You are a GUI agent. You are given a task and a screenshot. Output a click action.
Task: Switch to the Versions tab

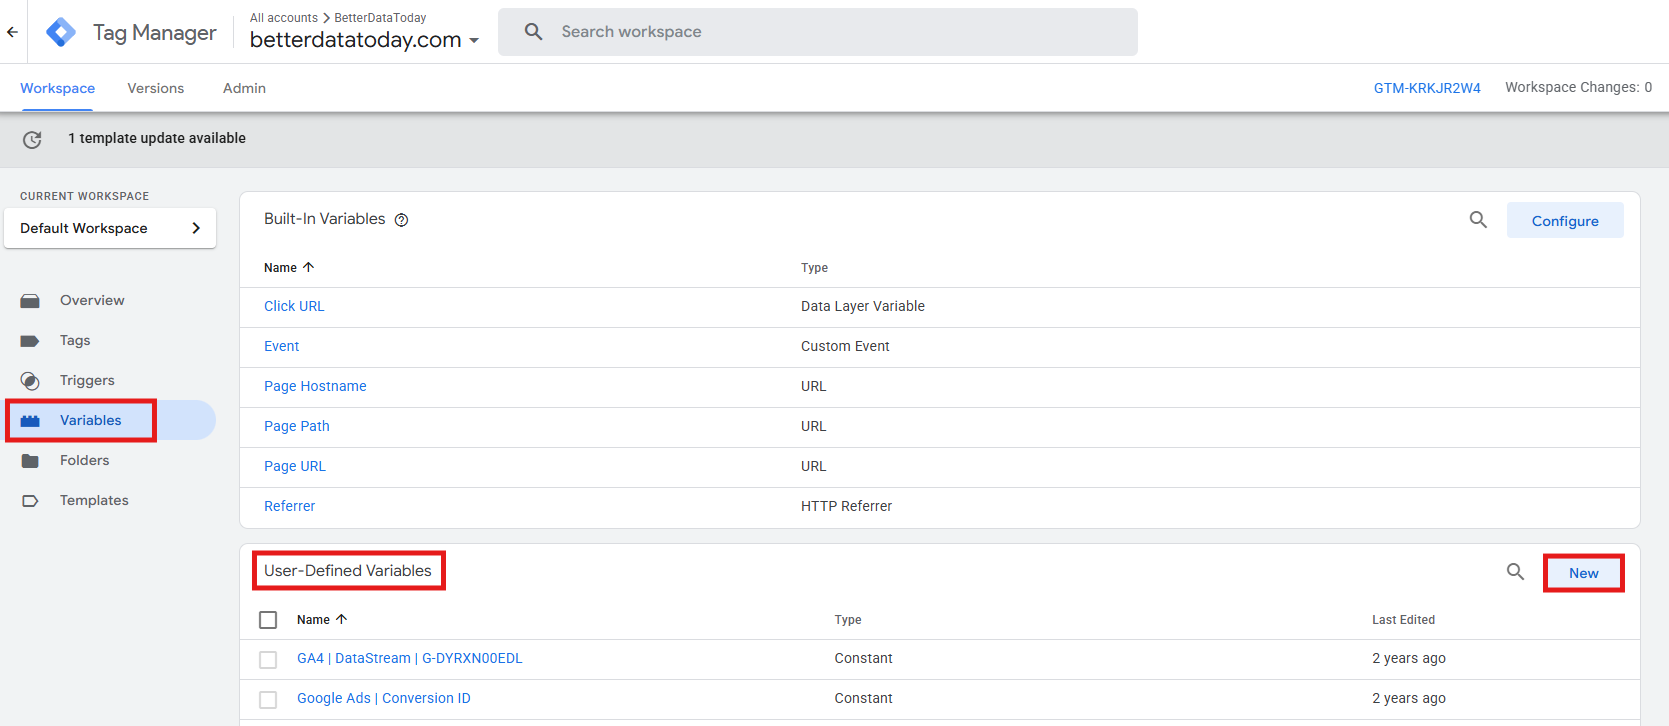point(156,88)
